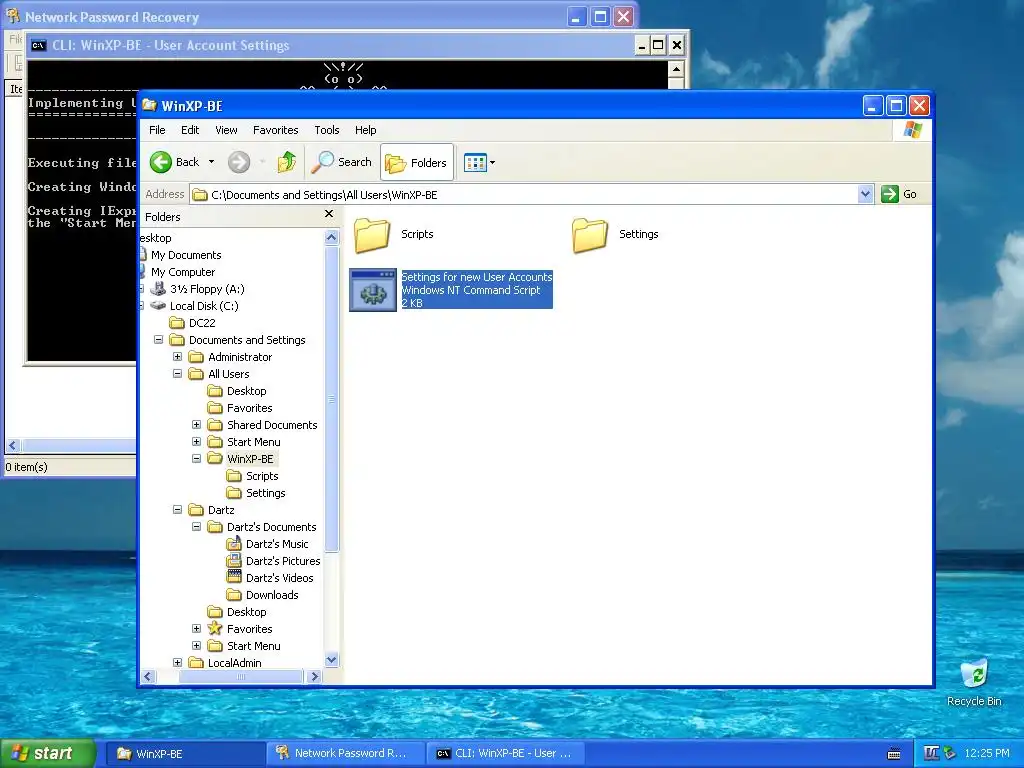Image resolution: width=1024 pixels, height=768 pixels.
Task: Collapse the WinXP-BE tree node
Action: (197, 458)
